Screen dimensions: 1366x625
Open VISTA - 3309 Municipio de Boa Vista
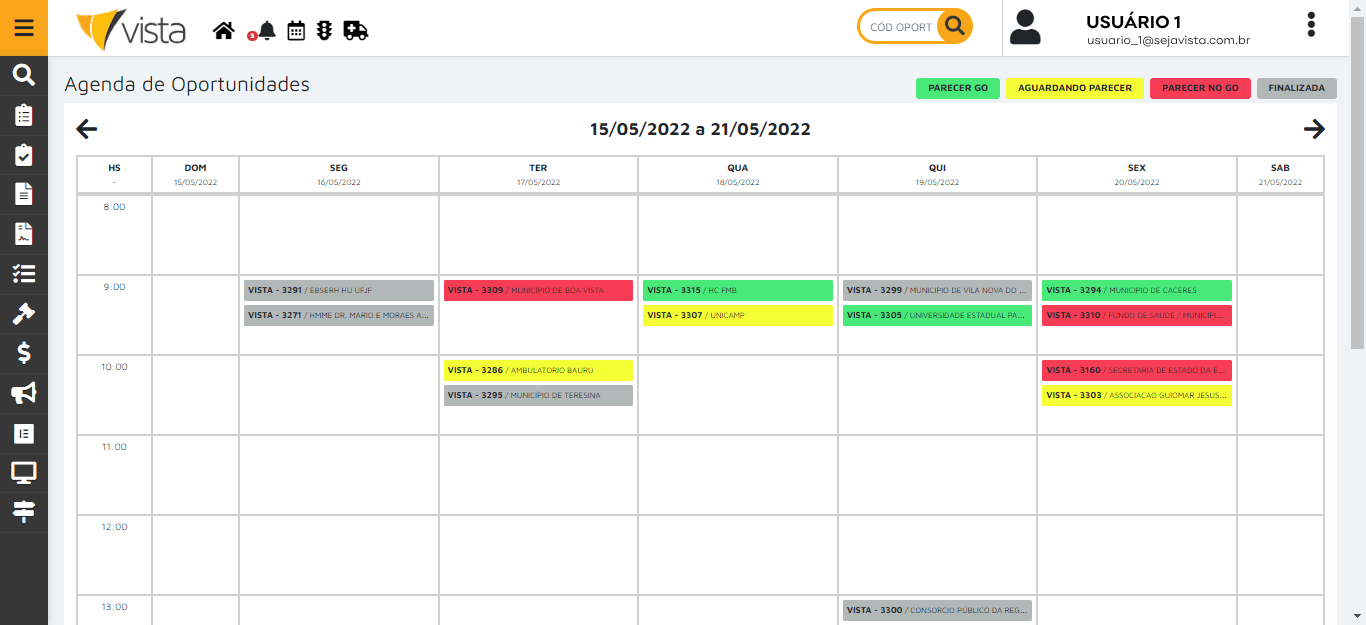[x=538, y=290]
